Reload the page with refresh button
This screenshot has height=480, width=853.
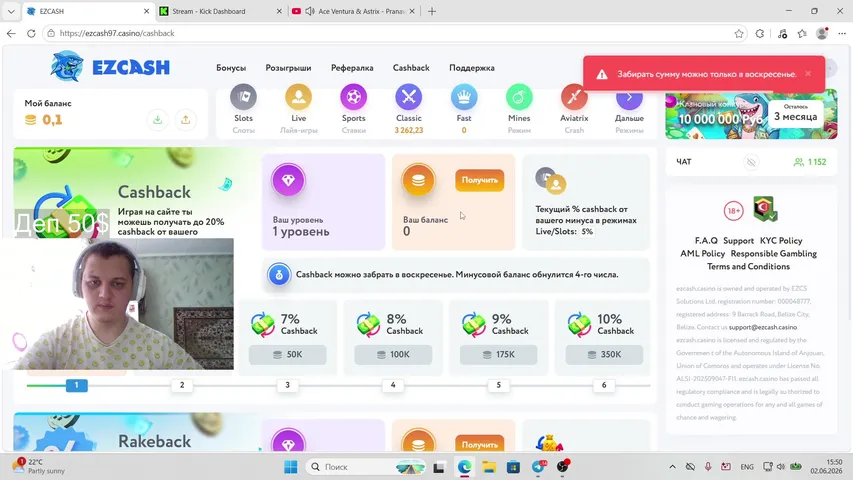(31, 34)
